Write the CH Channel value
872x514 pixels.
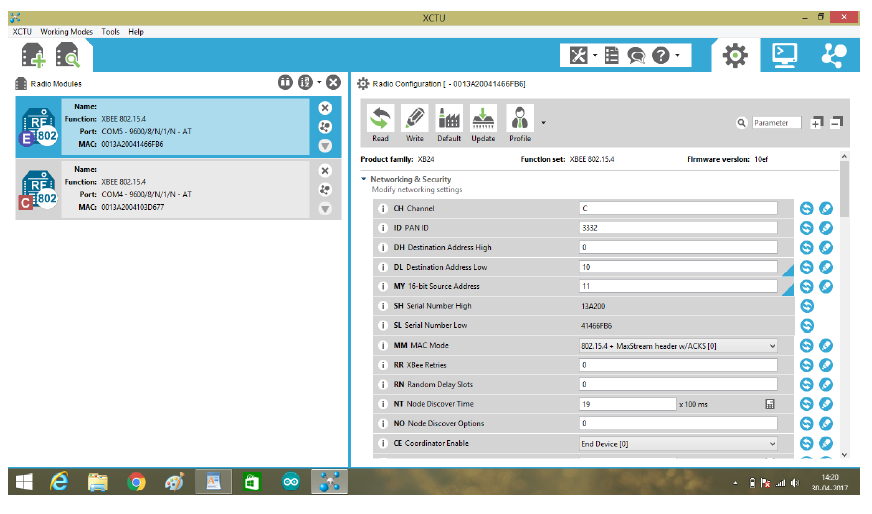point(826,208)
